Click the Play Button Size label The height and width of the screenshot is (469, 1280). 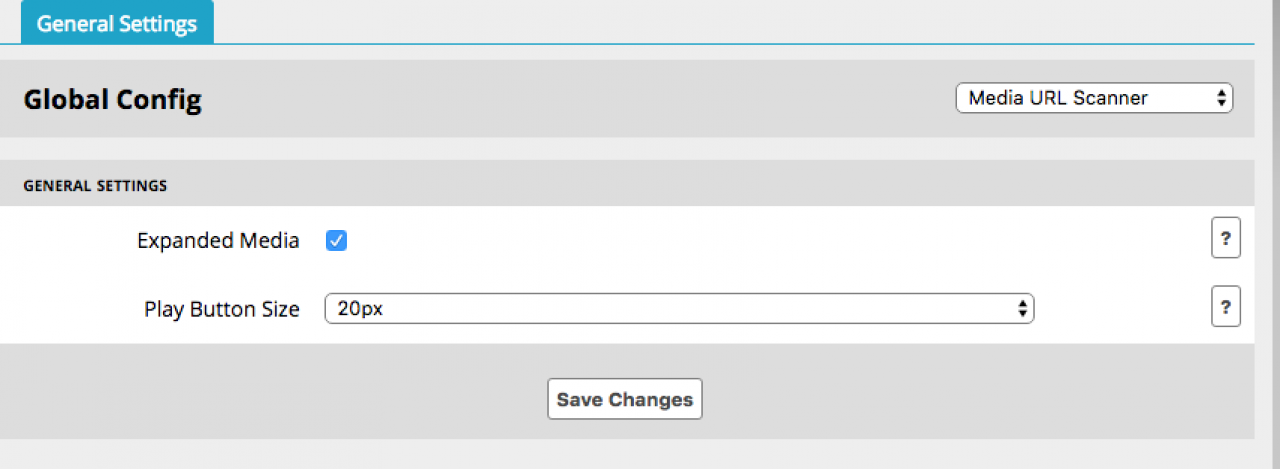[222, 310]
